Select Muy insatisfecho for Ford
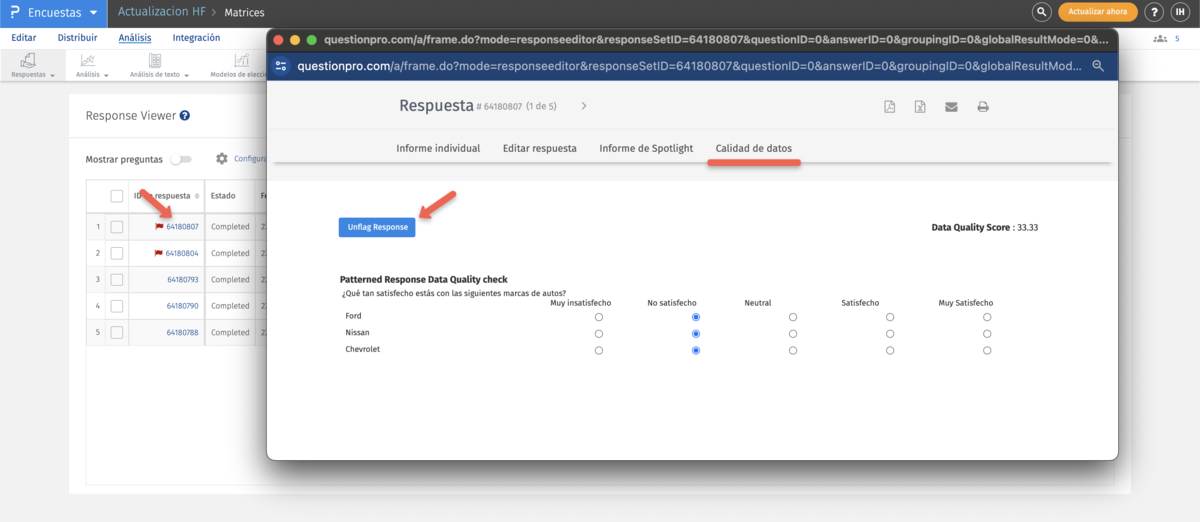1200x522 pixels. coord(599,317)
